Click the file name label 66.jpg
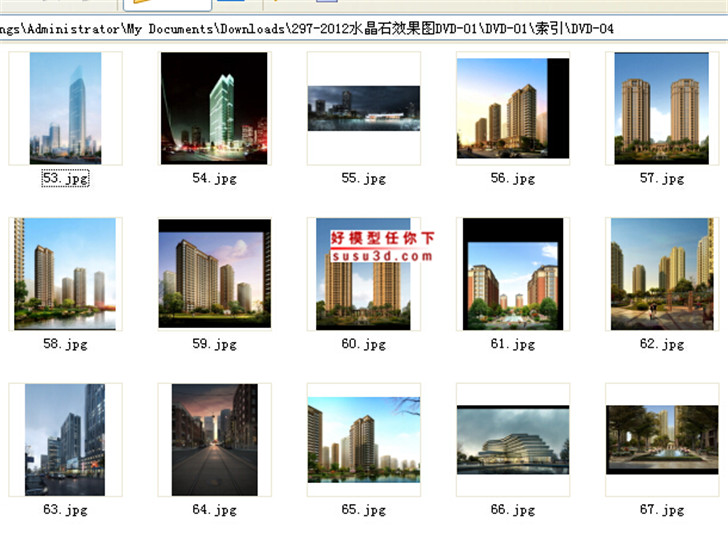 point(513,510)
